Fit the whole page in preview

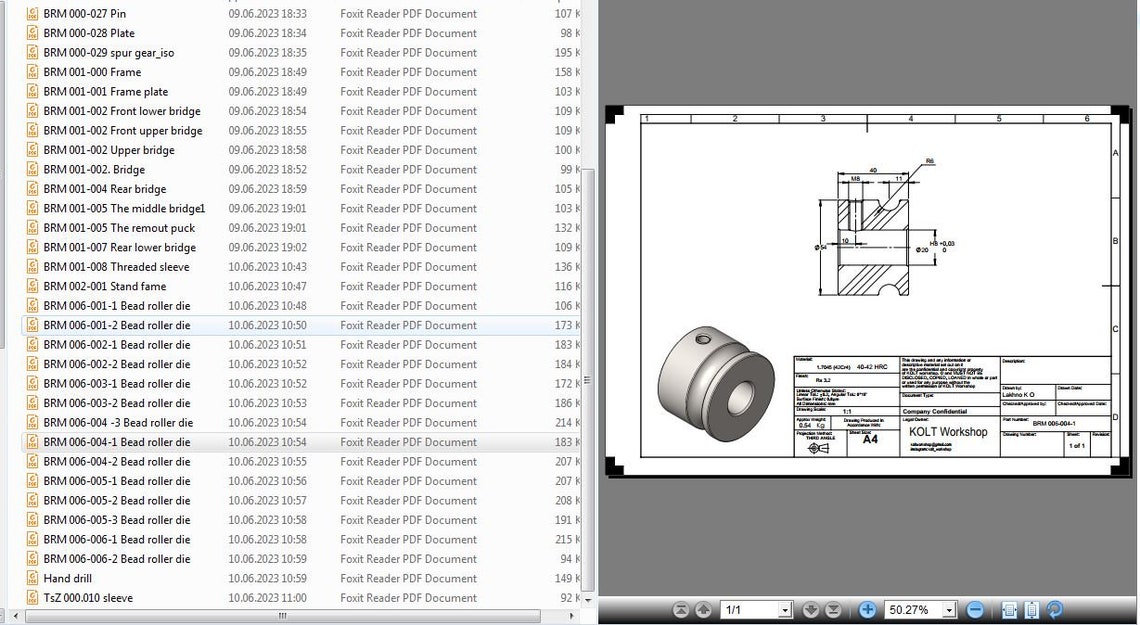[1032, 610]
